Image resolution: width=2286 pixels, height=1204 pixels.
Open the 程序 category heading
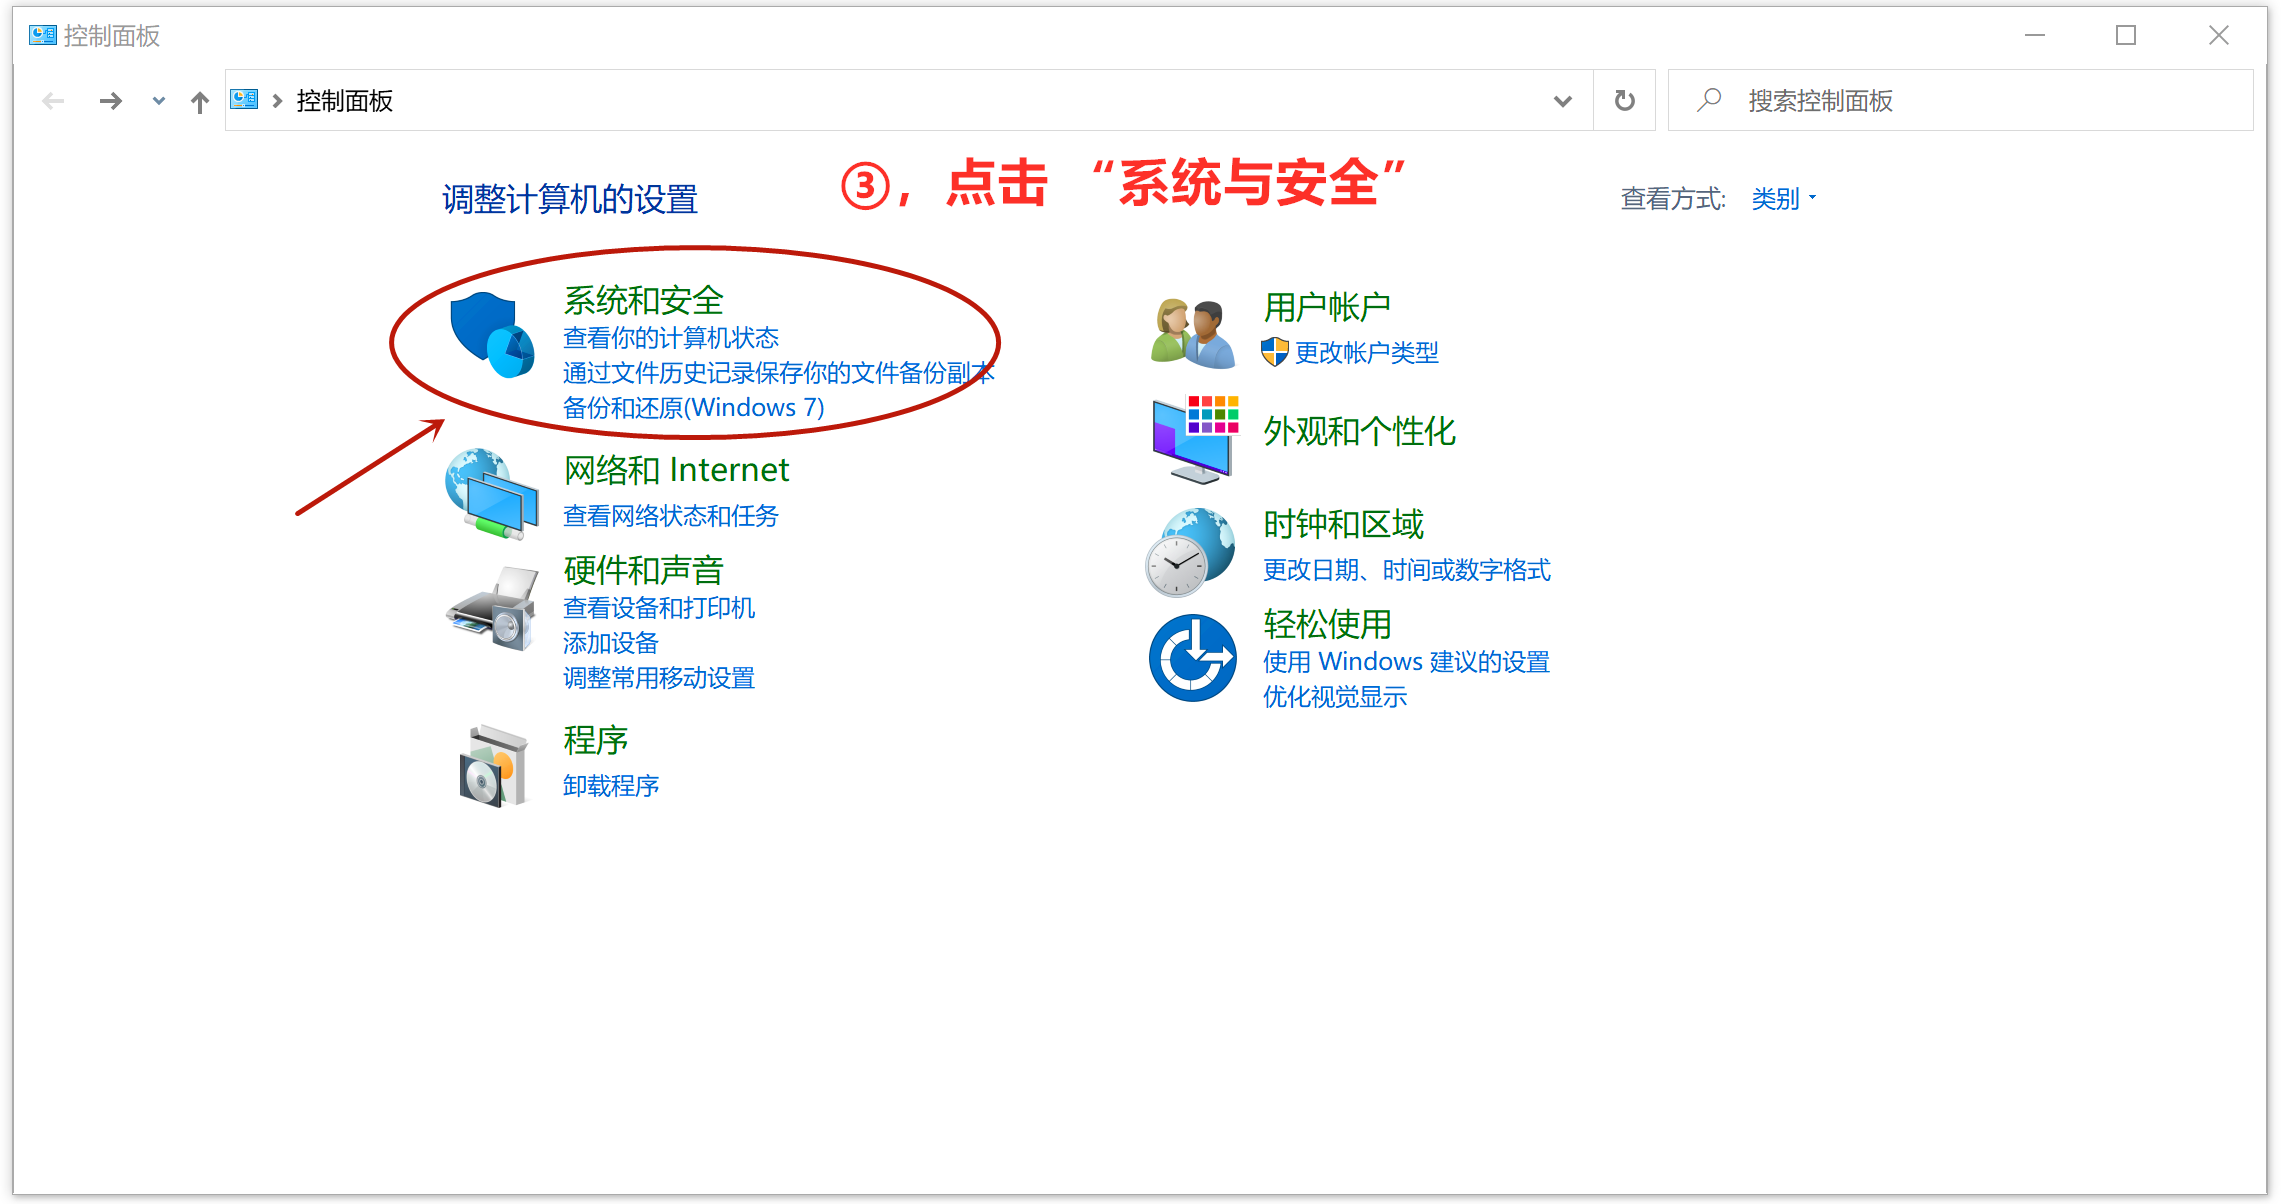595,740
